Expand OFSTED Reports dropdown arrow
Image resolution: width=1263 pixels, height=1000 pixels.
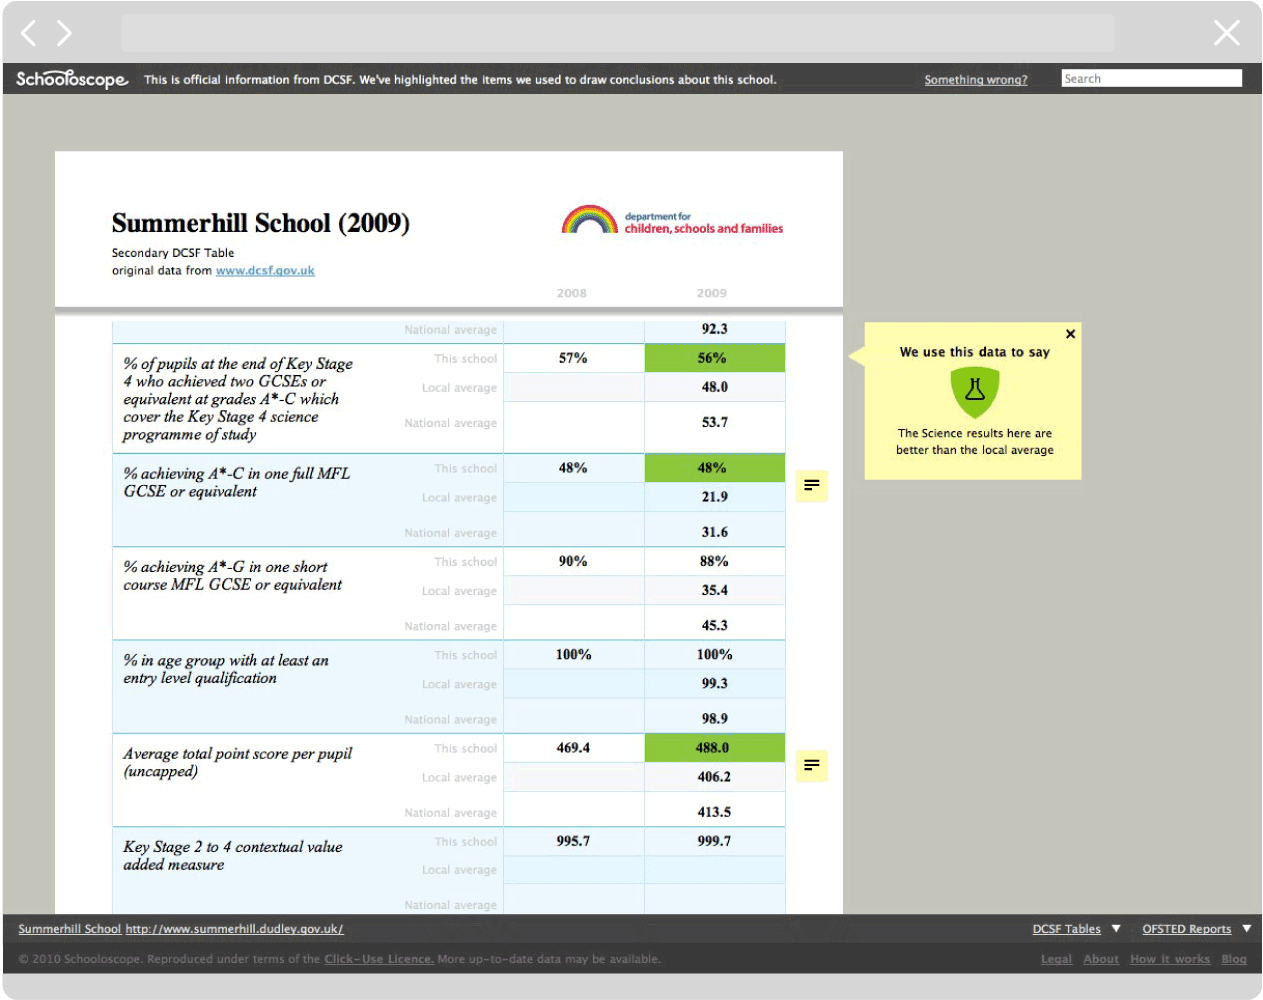click(1247, 929)
